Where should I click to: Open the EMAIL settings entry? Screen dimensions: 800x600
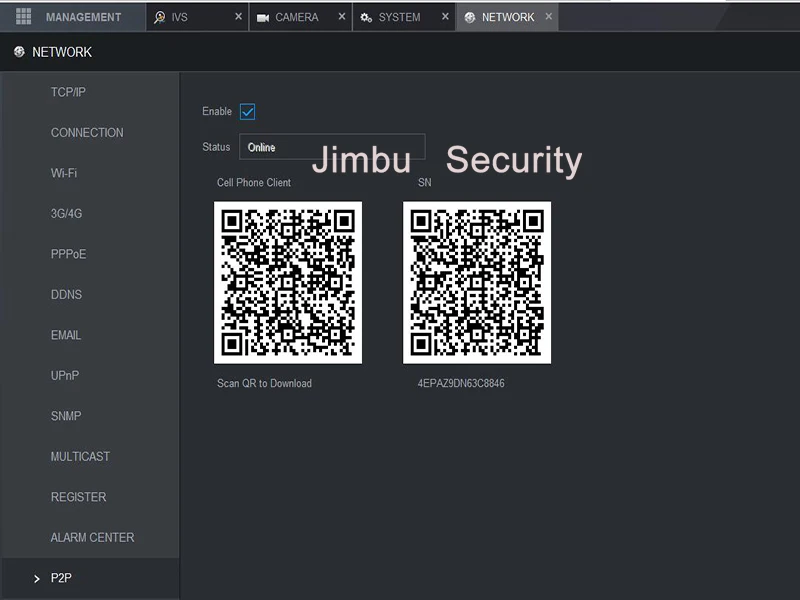[66, 335]
